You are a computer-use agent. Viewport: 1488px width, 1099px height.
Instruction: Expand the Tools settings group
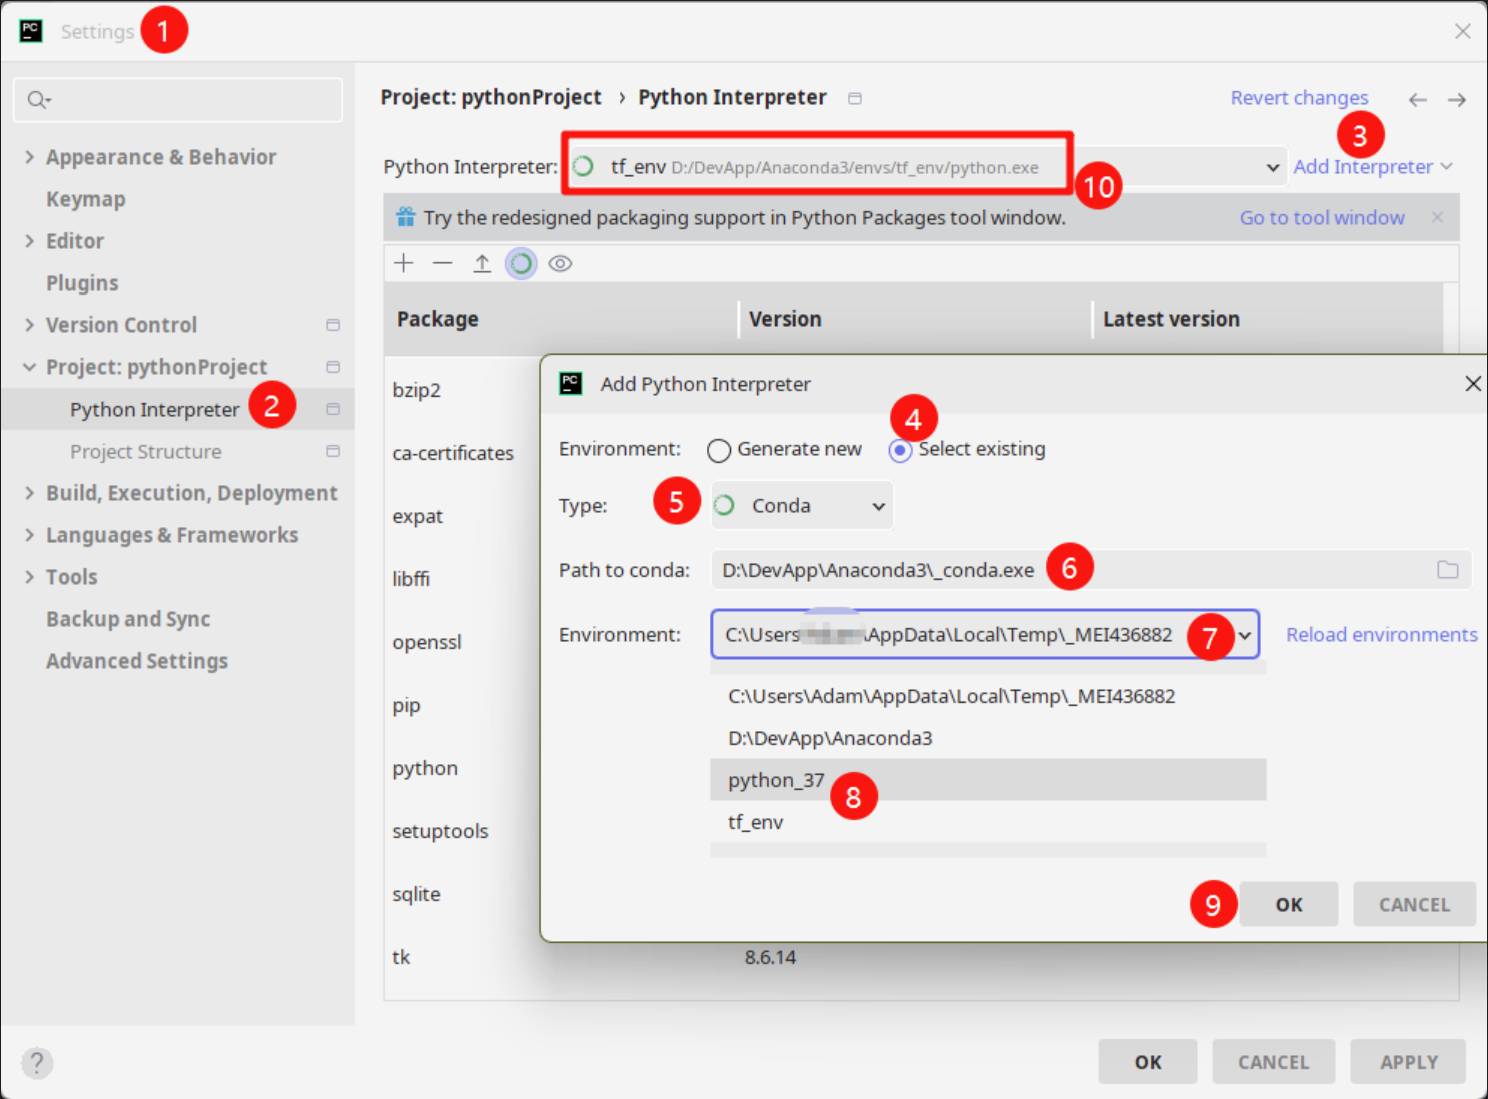tap(29, 577)
